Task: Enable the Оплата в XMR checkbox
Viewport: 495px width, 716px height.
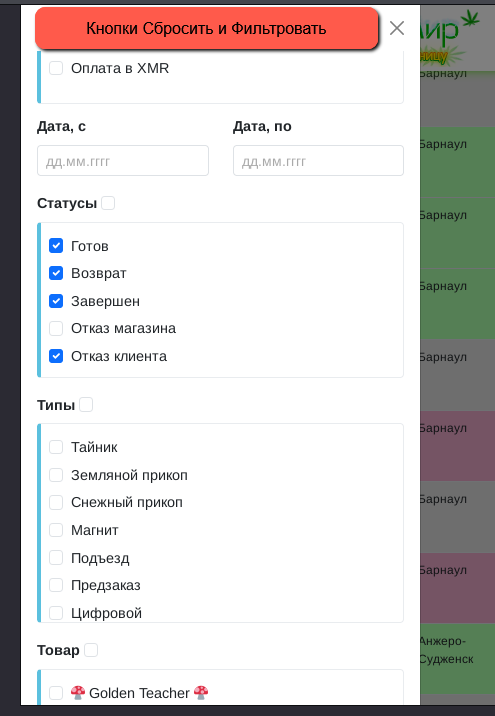Action: [x=56, y=68]
